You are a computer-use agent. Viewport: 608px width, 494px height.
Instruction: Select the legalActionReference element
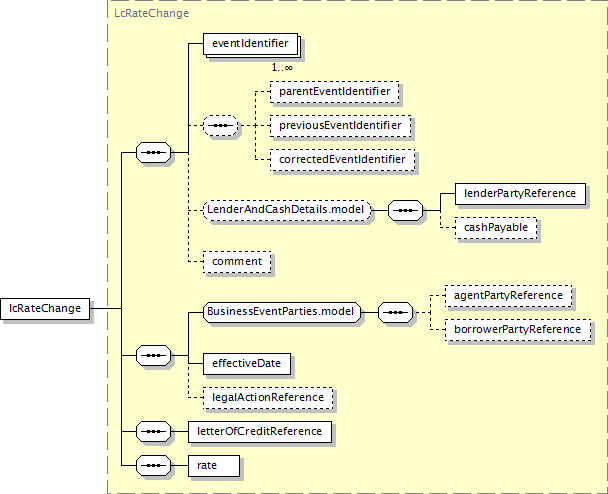[268, 398]
